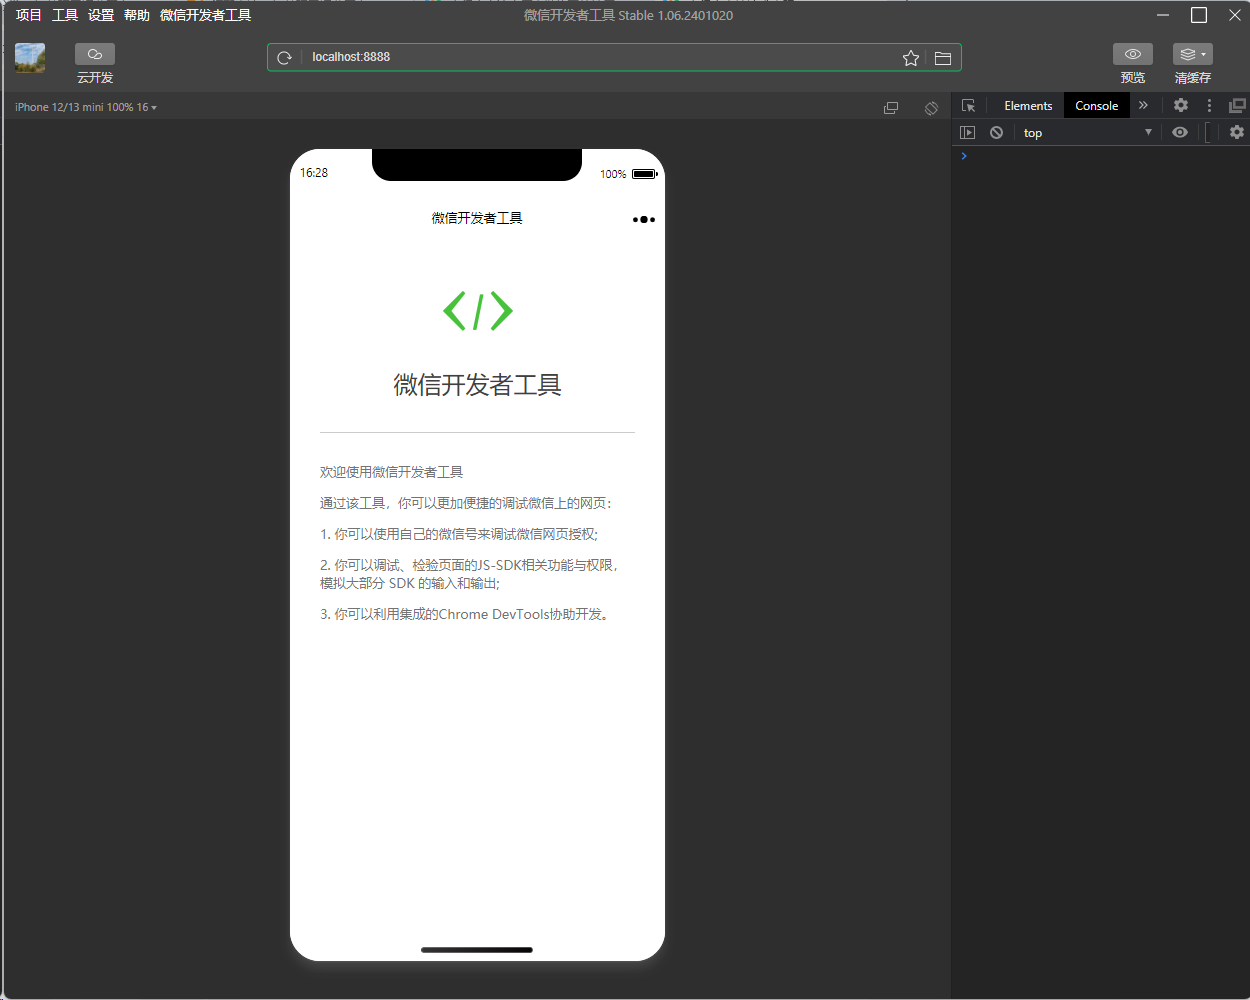This screenshot has height=1000, width=1250.
Task: Undock DevTools panel icon
Action: [x=1237, y=105]
